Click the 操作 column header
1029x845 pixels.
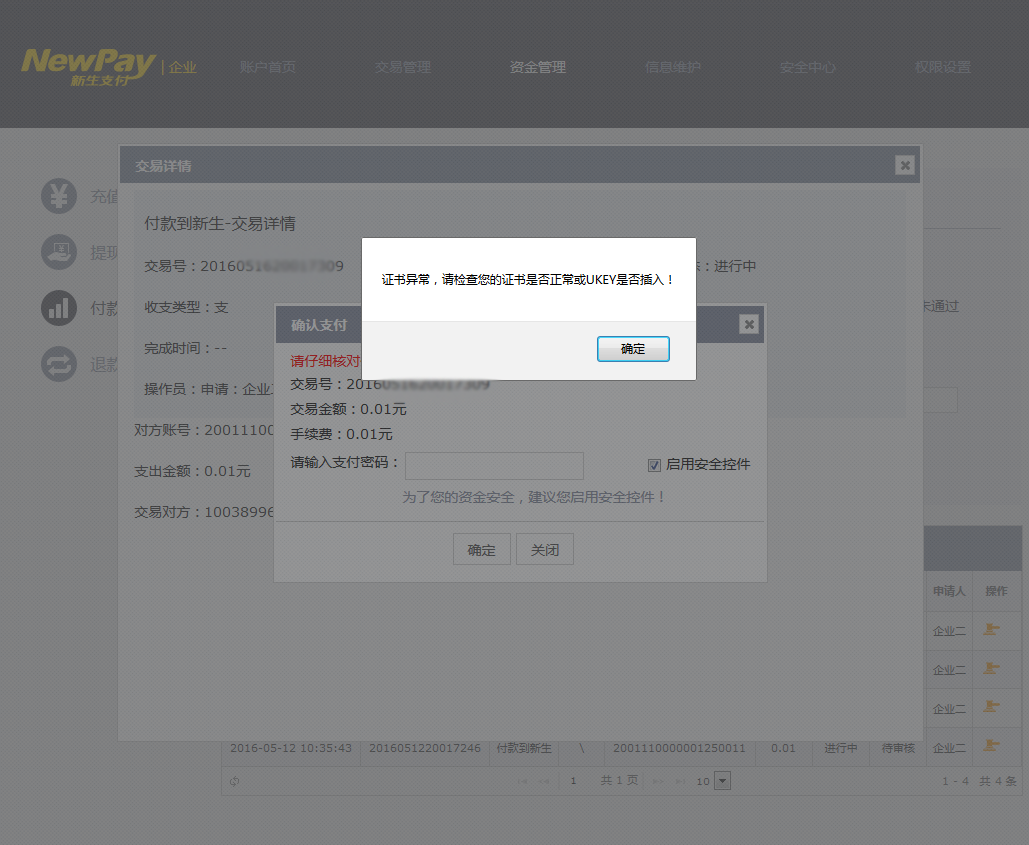click(x=996, y=591)
